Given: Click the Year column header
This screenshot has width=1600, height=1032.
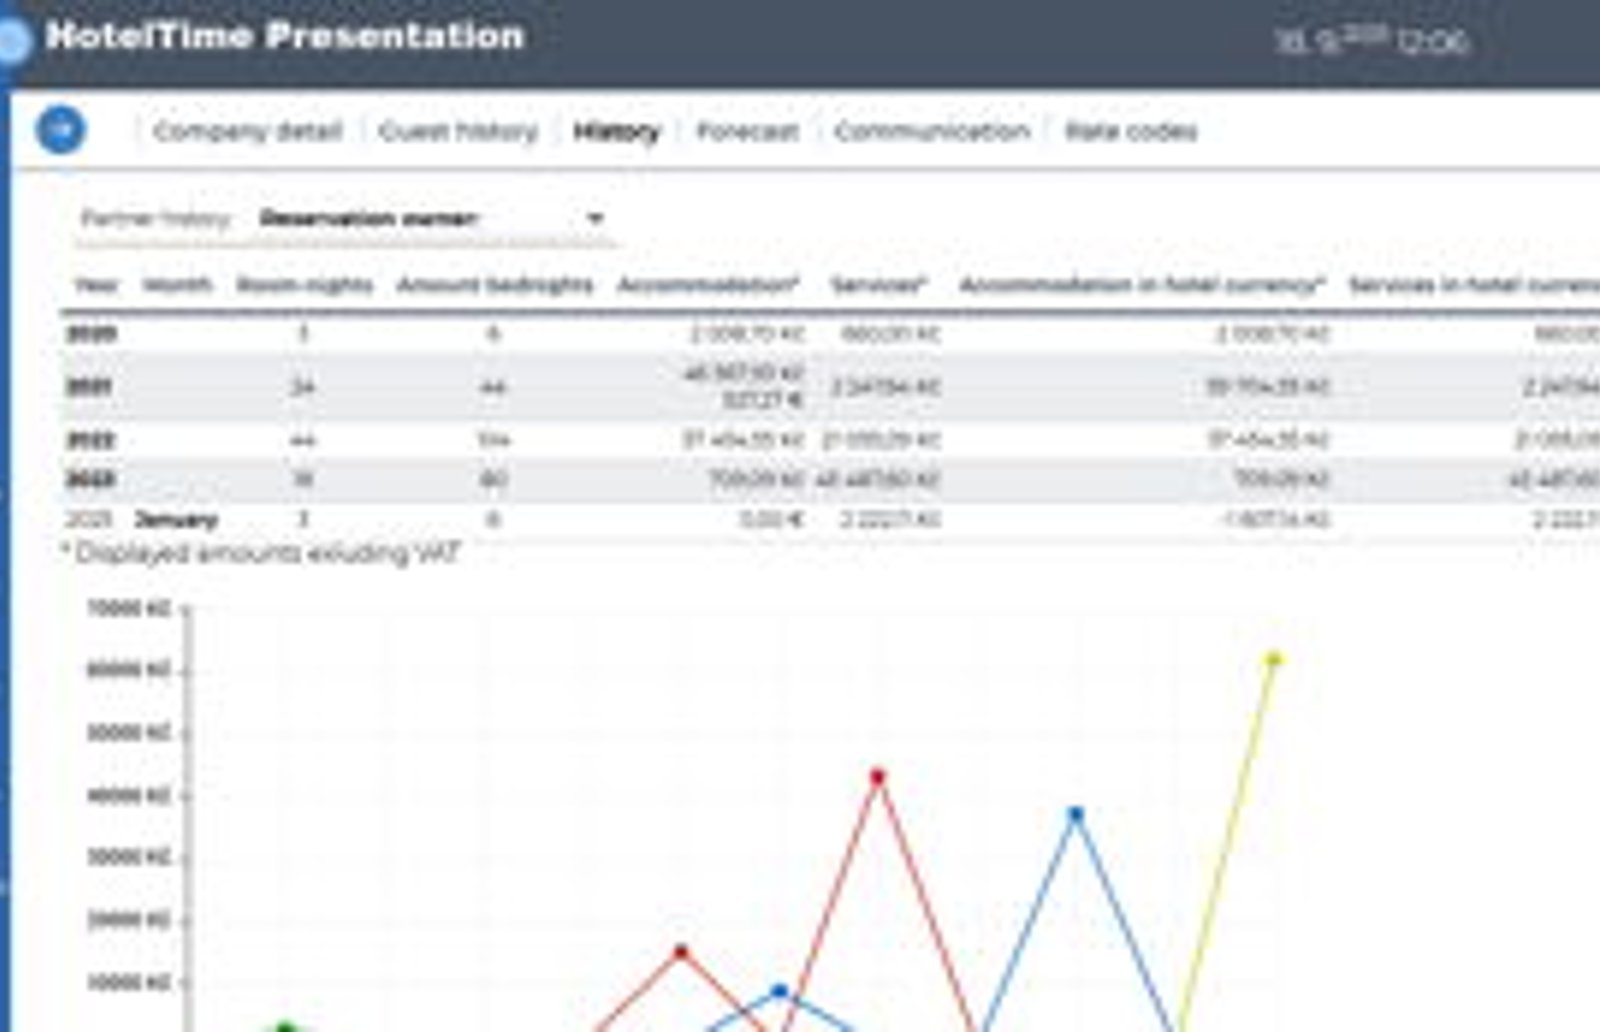Looking at the screenshot, I should (x=96, y=285).
